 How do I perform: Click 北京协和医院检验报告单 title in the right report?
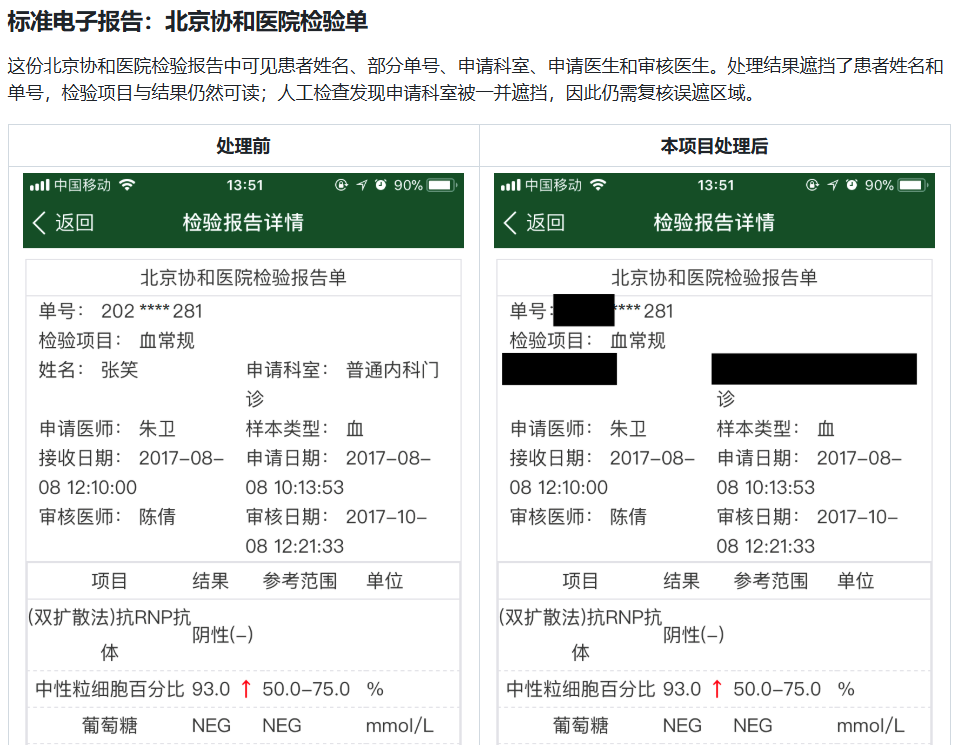[x=715, y=277]
